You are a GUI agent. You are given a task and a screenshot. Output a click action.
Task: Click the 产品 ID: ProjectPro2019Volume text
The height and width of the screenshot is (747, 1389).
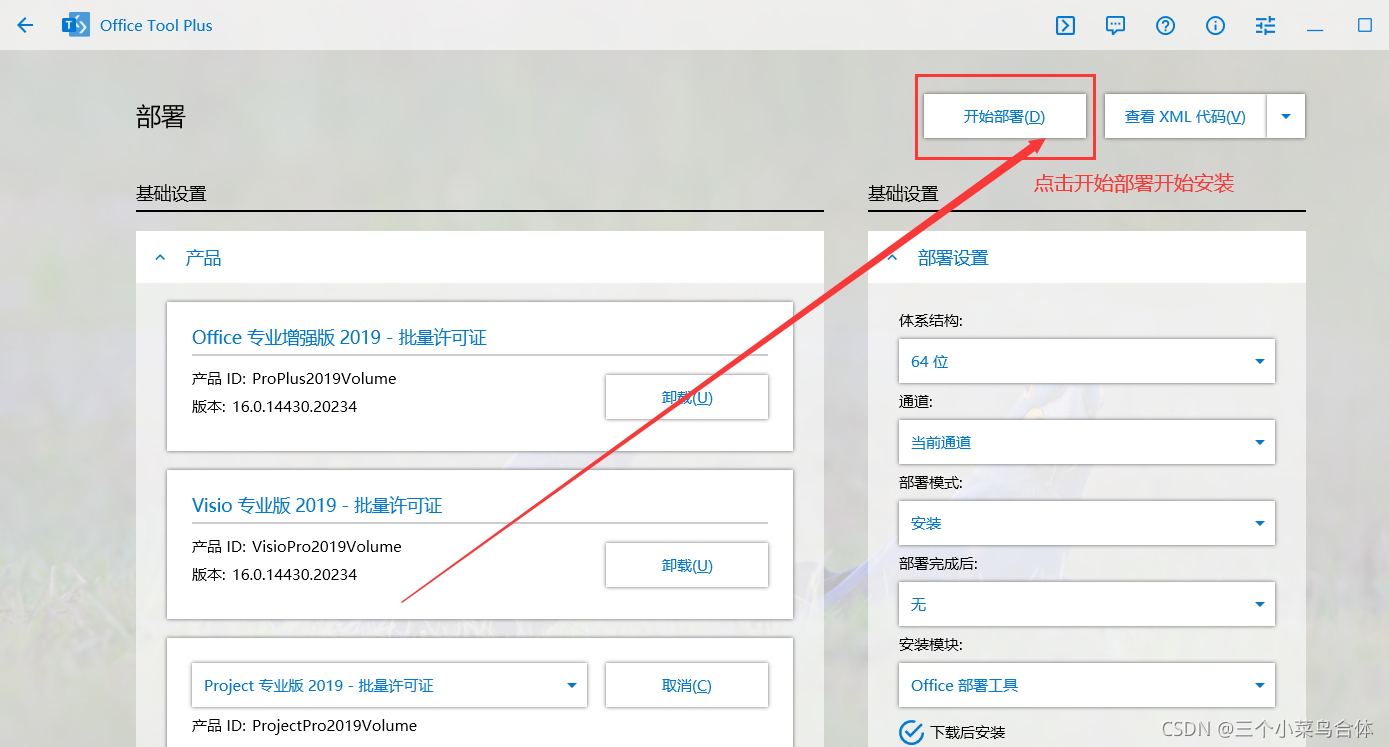tap(304, 726)
